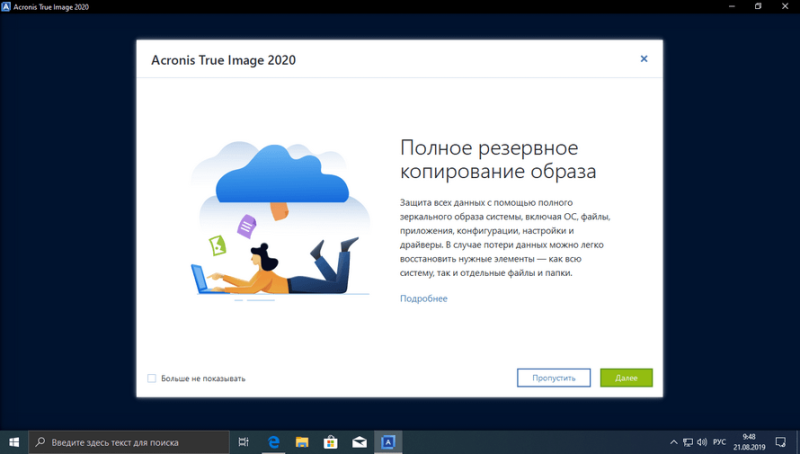The width and height of the screenshot is (800, 454).
Task: Open File Explorer from the taskbar
Action: (x=302, y=442)
